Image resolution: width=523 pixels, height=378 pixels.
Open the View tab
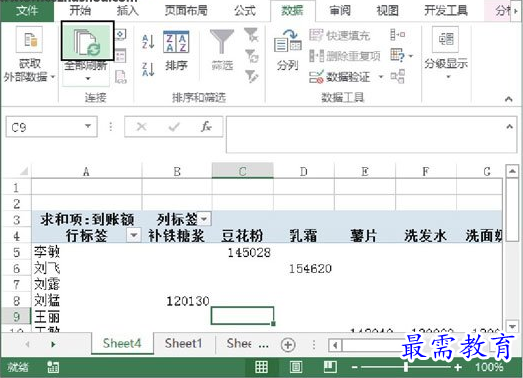[387, 10]
